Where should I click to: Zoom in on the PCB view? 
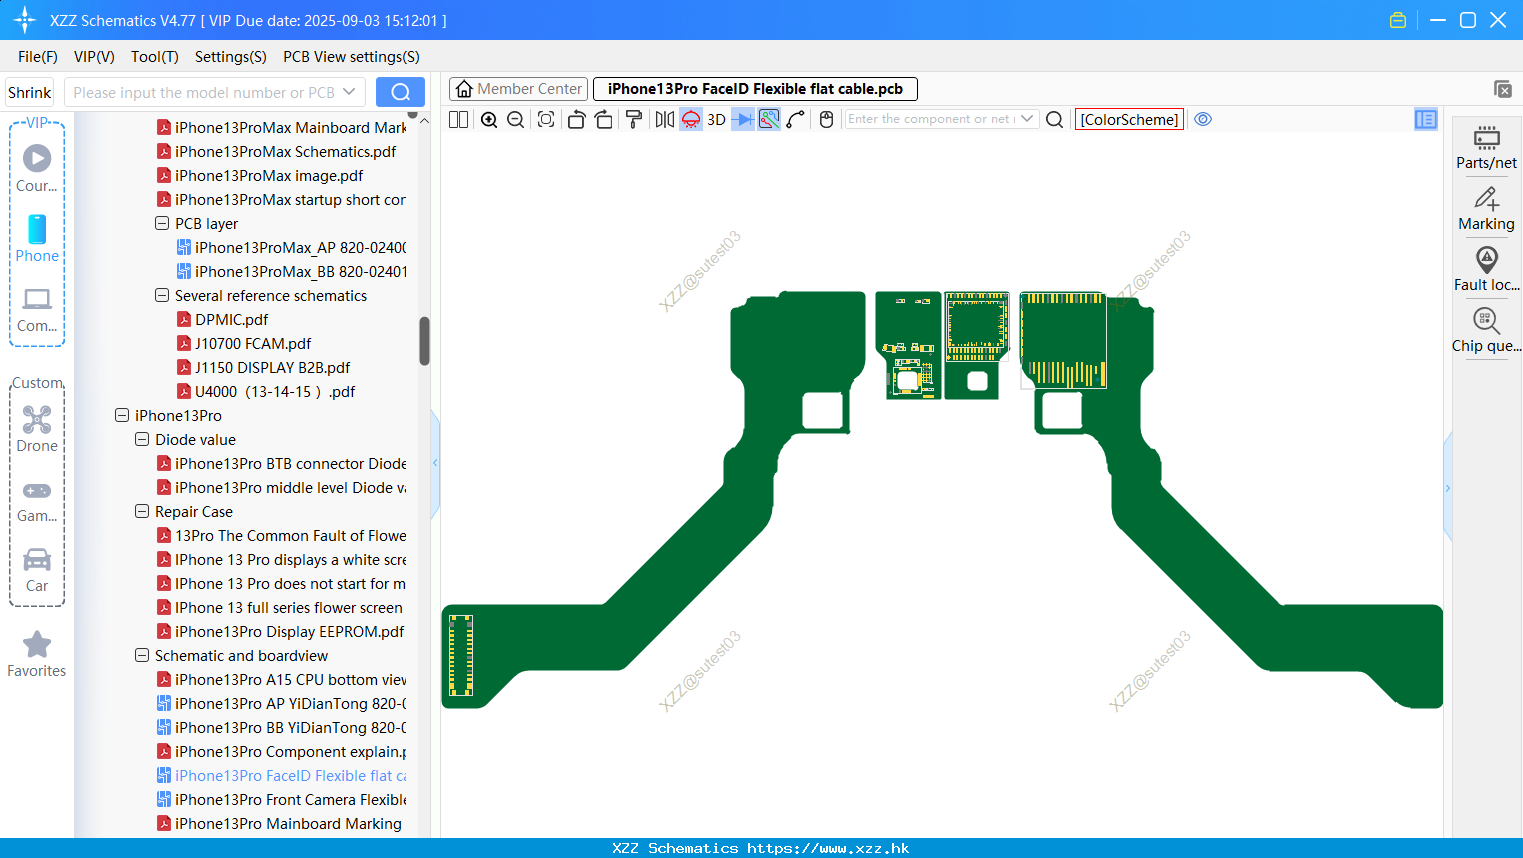(x=489, y=119)
